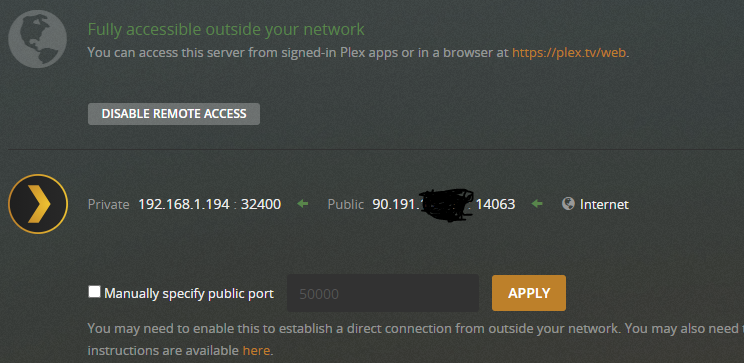The width and height of the screenshot is (744, 363).
Task: Open the https://plex.tv/web link
Action: coord(569,53)
